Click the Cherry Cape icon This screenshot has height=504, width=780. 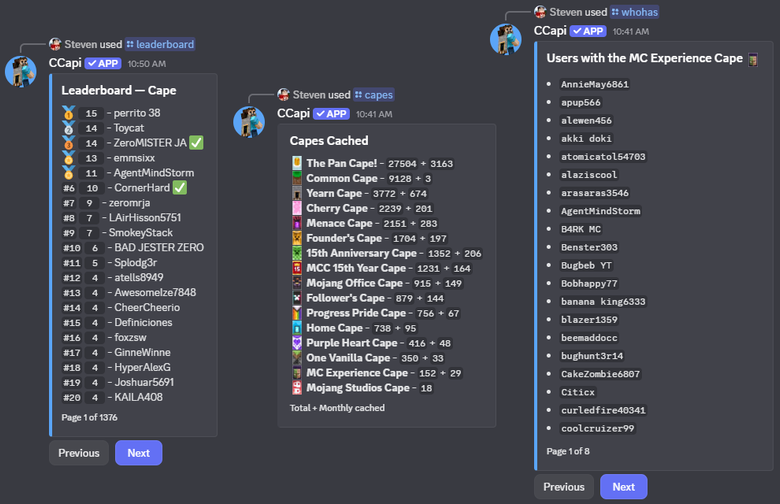click(297, 208)
